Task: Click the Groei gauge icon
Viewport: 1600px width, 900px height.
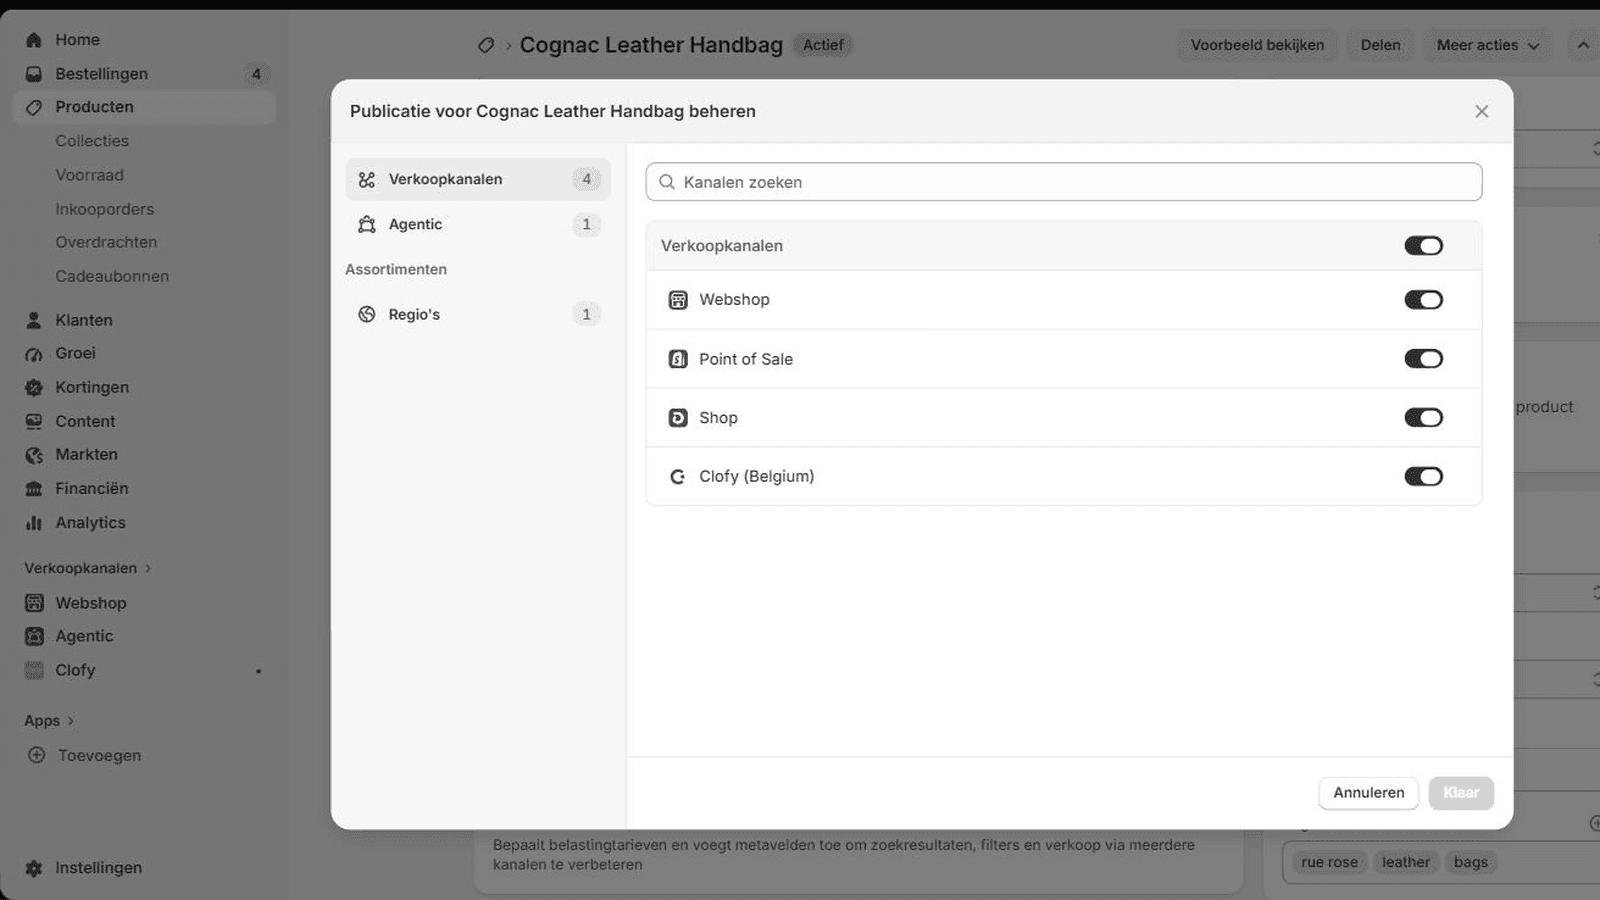Action: coord(34,354)
